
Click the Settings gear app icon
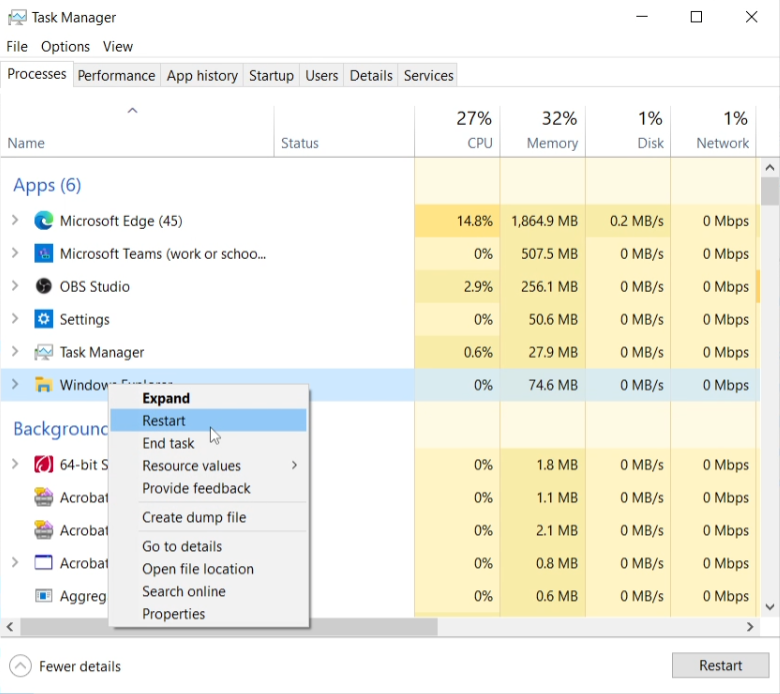pos(43,319)
